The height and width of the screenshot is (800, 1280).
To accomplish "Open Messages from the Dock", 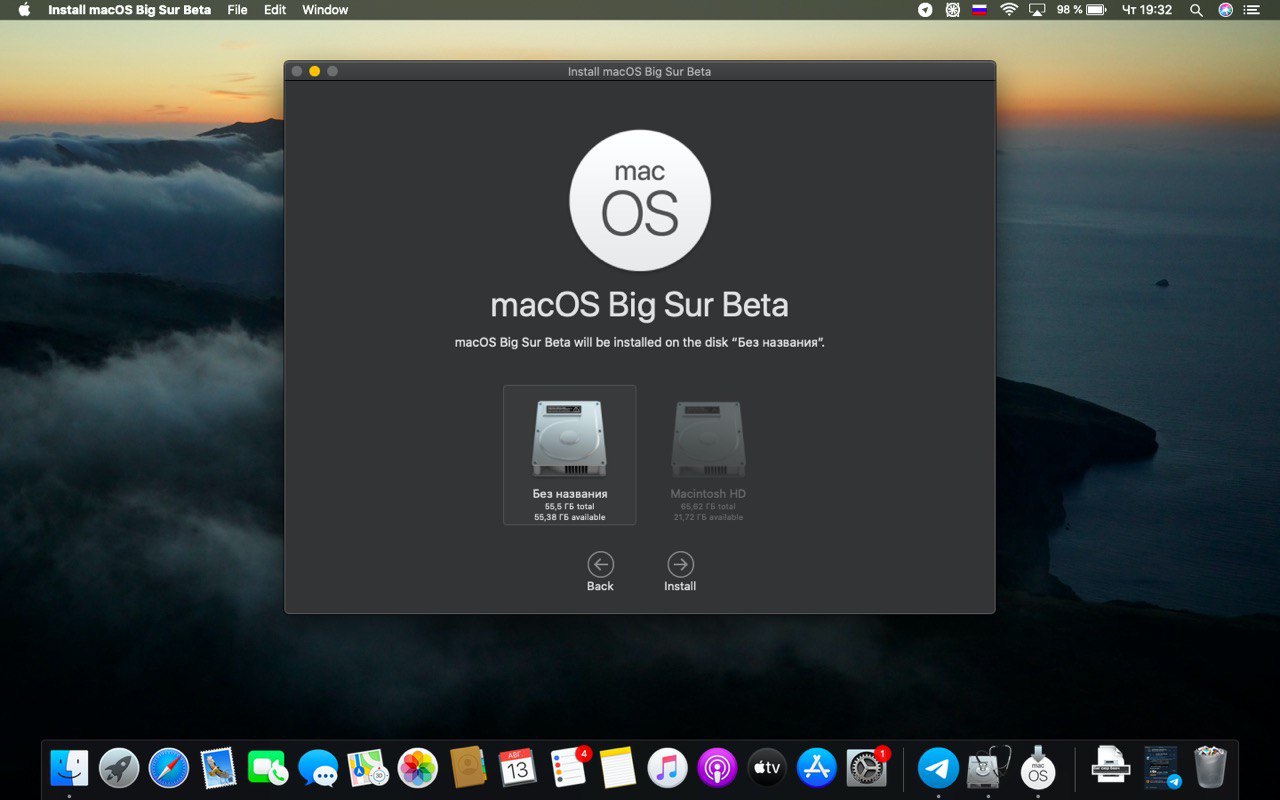I will click(318, 768).
